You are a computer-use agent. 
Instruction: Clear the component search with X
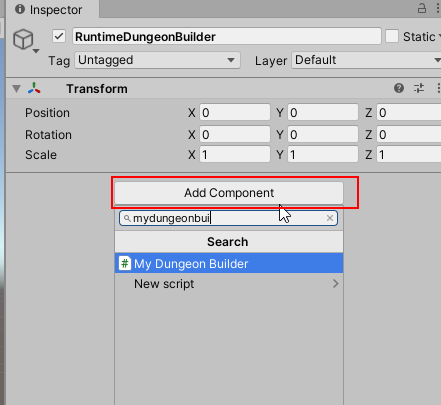(330, 218)
